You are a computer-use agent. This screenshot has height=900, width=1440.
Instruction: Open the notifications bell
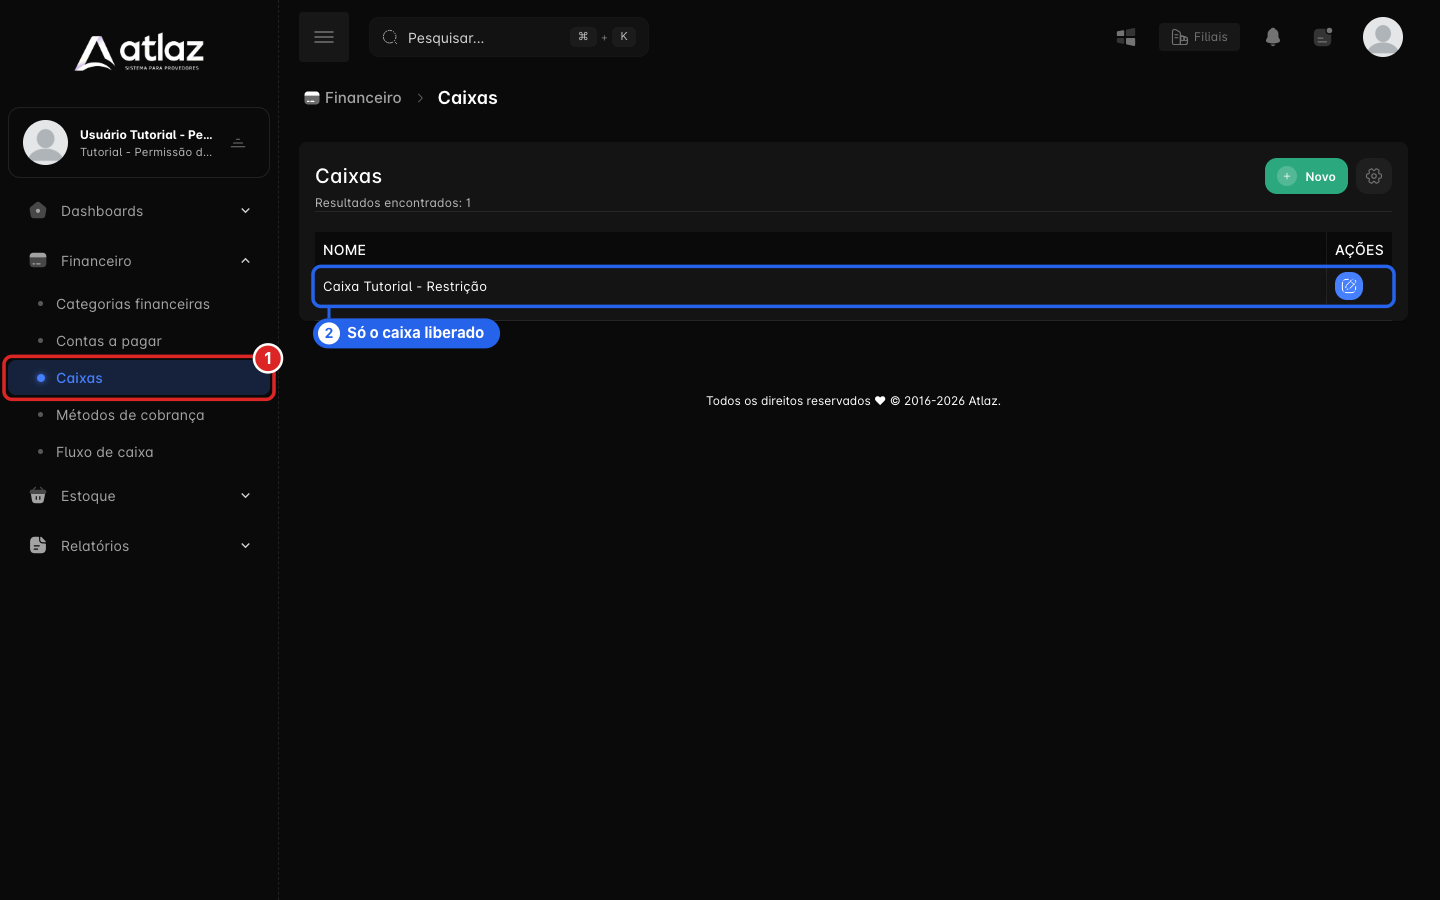click(1273, 37)
